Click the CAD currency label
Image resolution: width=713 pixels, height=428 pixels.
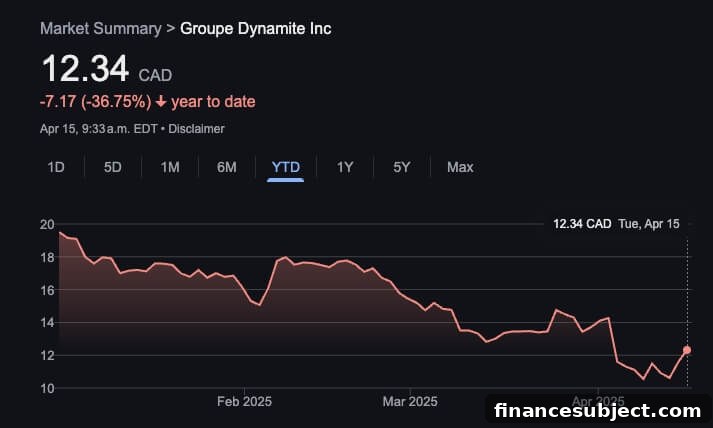(155, 75)
